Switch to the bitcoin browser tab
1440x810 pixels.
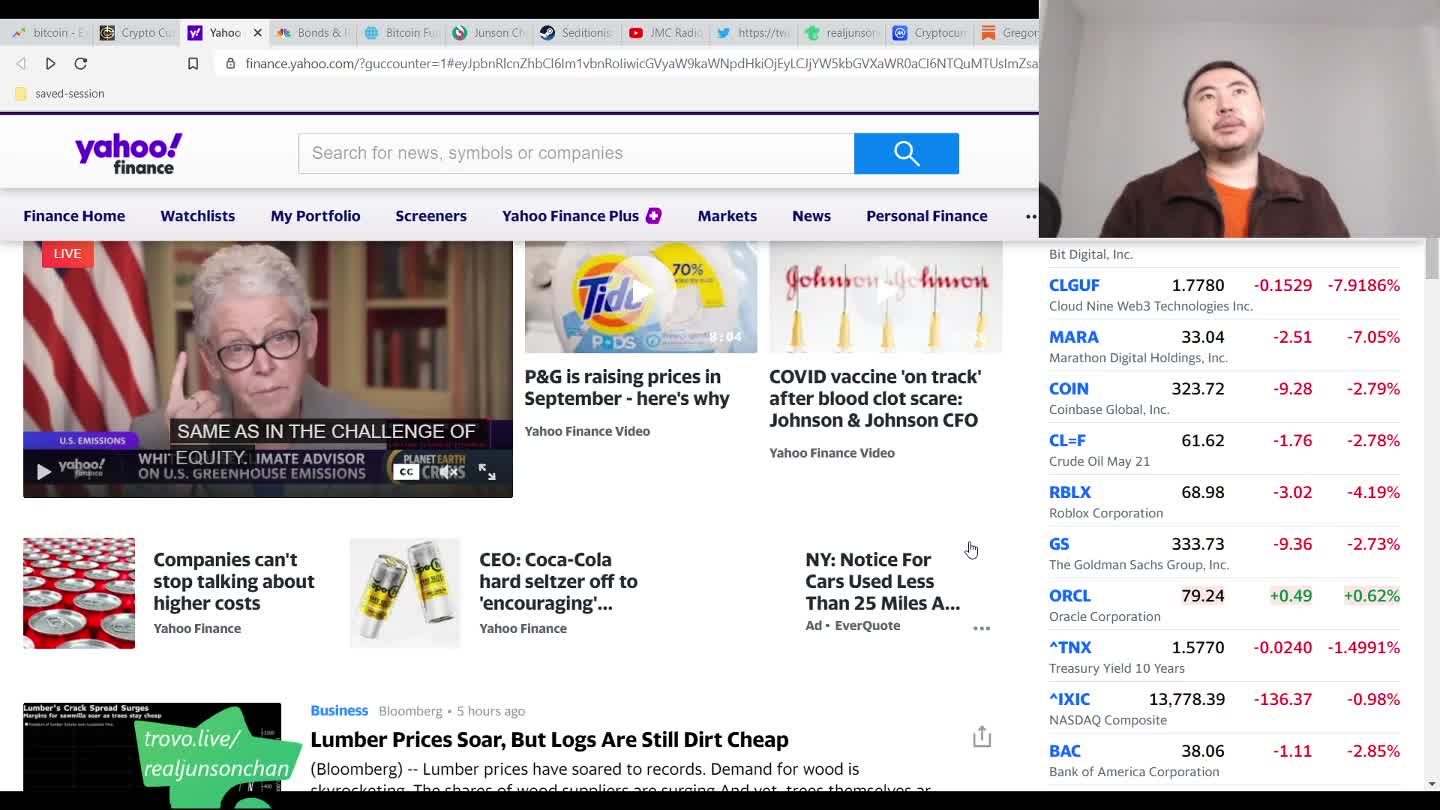pyautogui.click(x=49, y=33)
